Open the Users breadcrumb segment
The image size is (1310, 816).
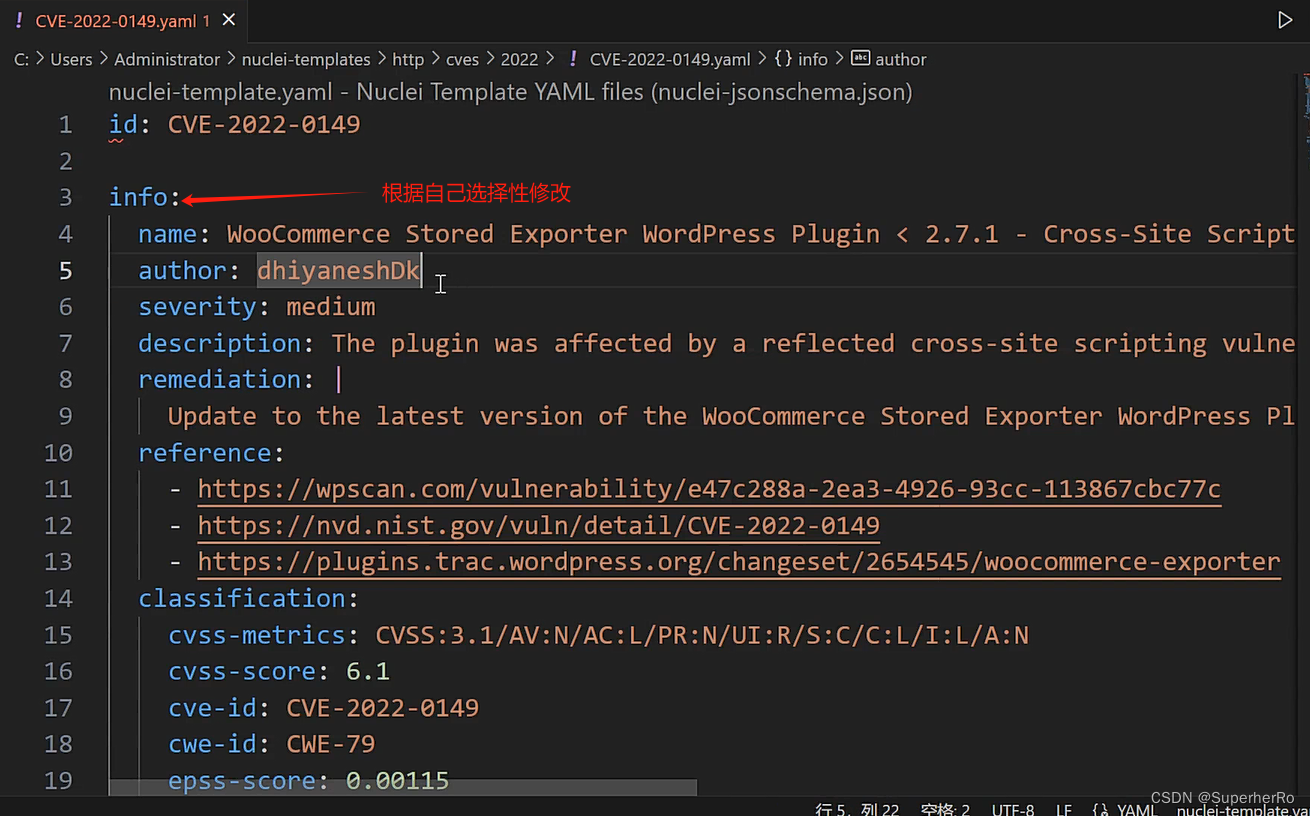point(71,59)
